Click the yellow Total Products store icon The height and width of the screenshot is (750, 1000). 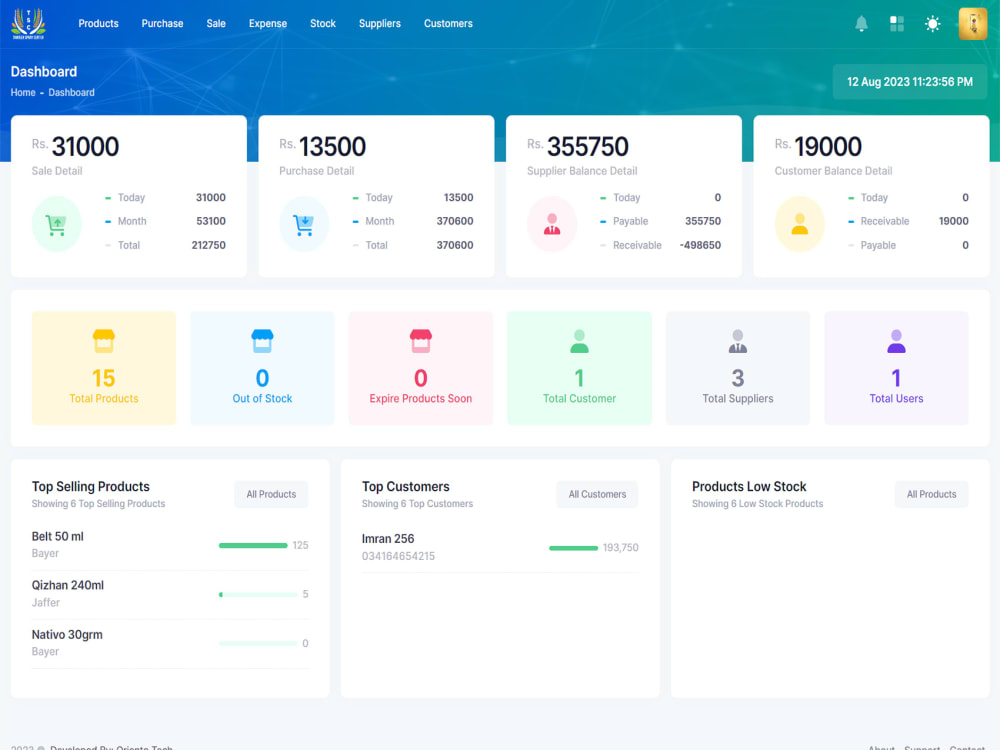tap(103, 341)
